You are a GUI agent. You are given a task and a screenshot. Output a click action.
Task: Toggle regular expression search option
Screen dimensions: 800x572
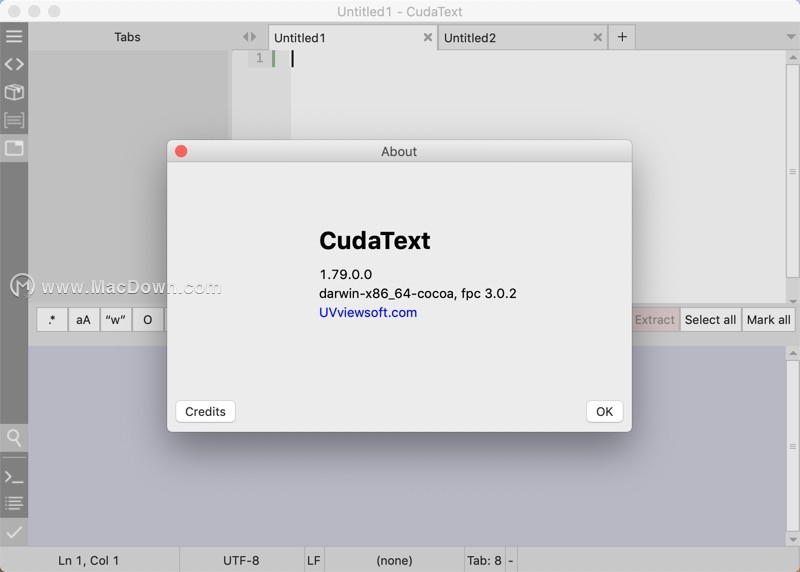click(52, 320)
